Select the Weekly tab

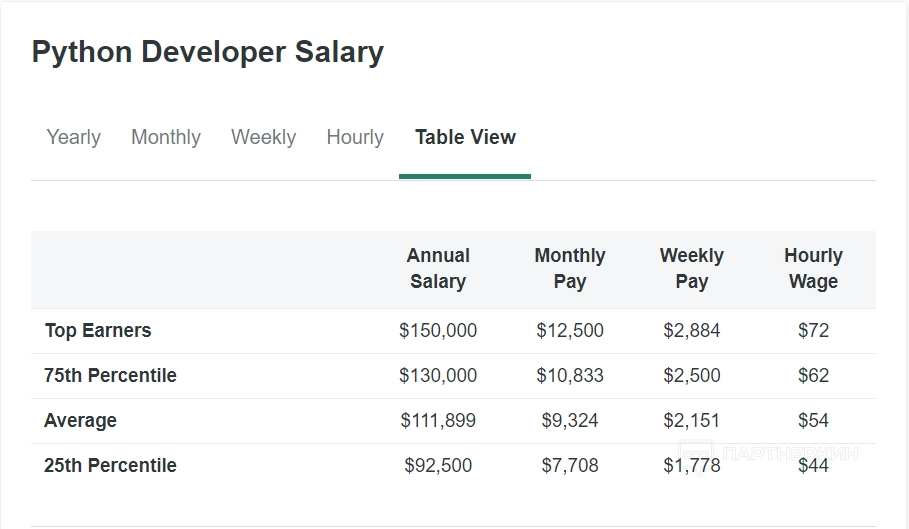pyautogui.click(x=263, y=137)
